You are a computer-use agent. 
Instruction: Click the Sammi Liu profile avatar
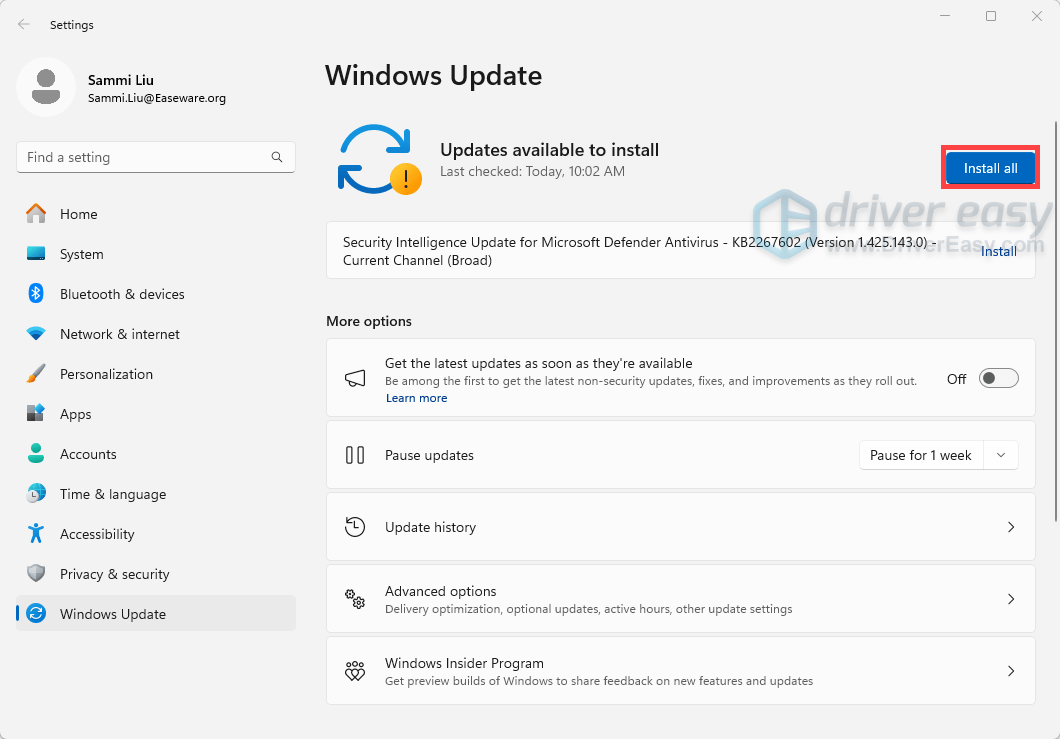[x=45, y=87]
